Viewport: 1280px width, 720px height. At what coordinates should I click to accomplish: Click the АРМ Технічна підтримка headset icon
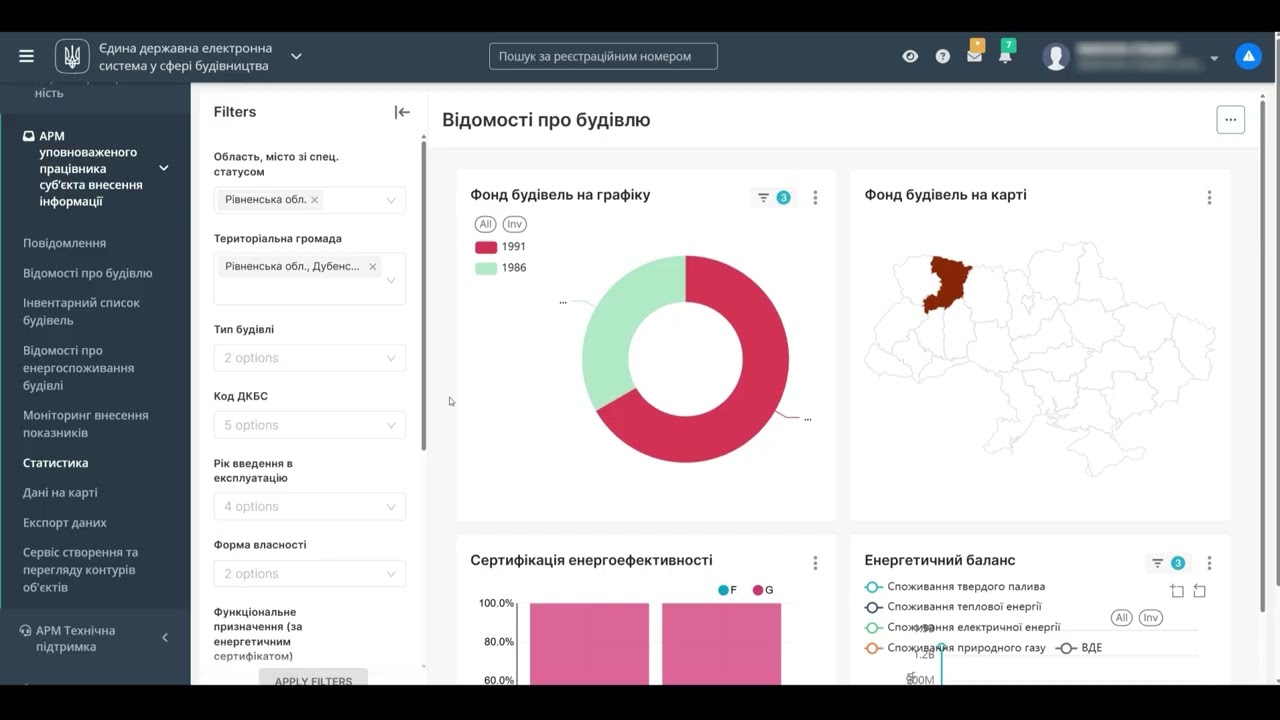(x=26, y=631)
